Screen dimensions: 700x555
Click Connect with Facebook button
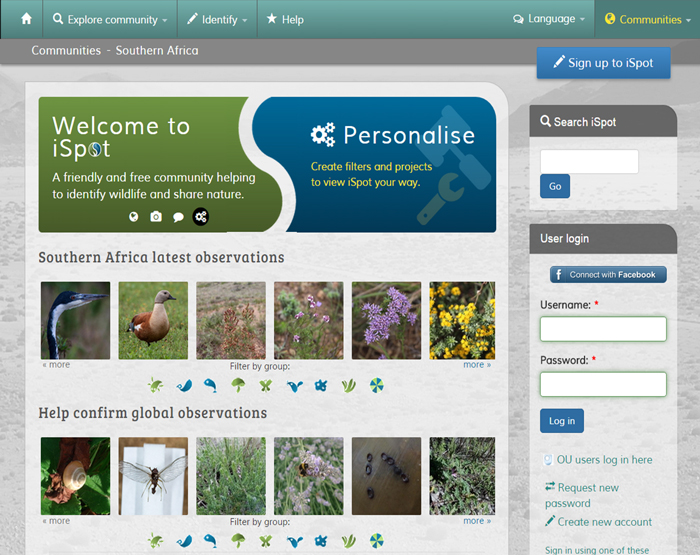tap(608, 275)
